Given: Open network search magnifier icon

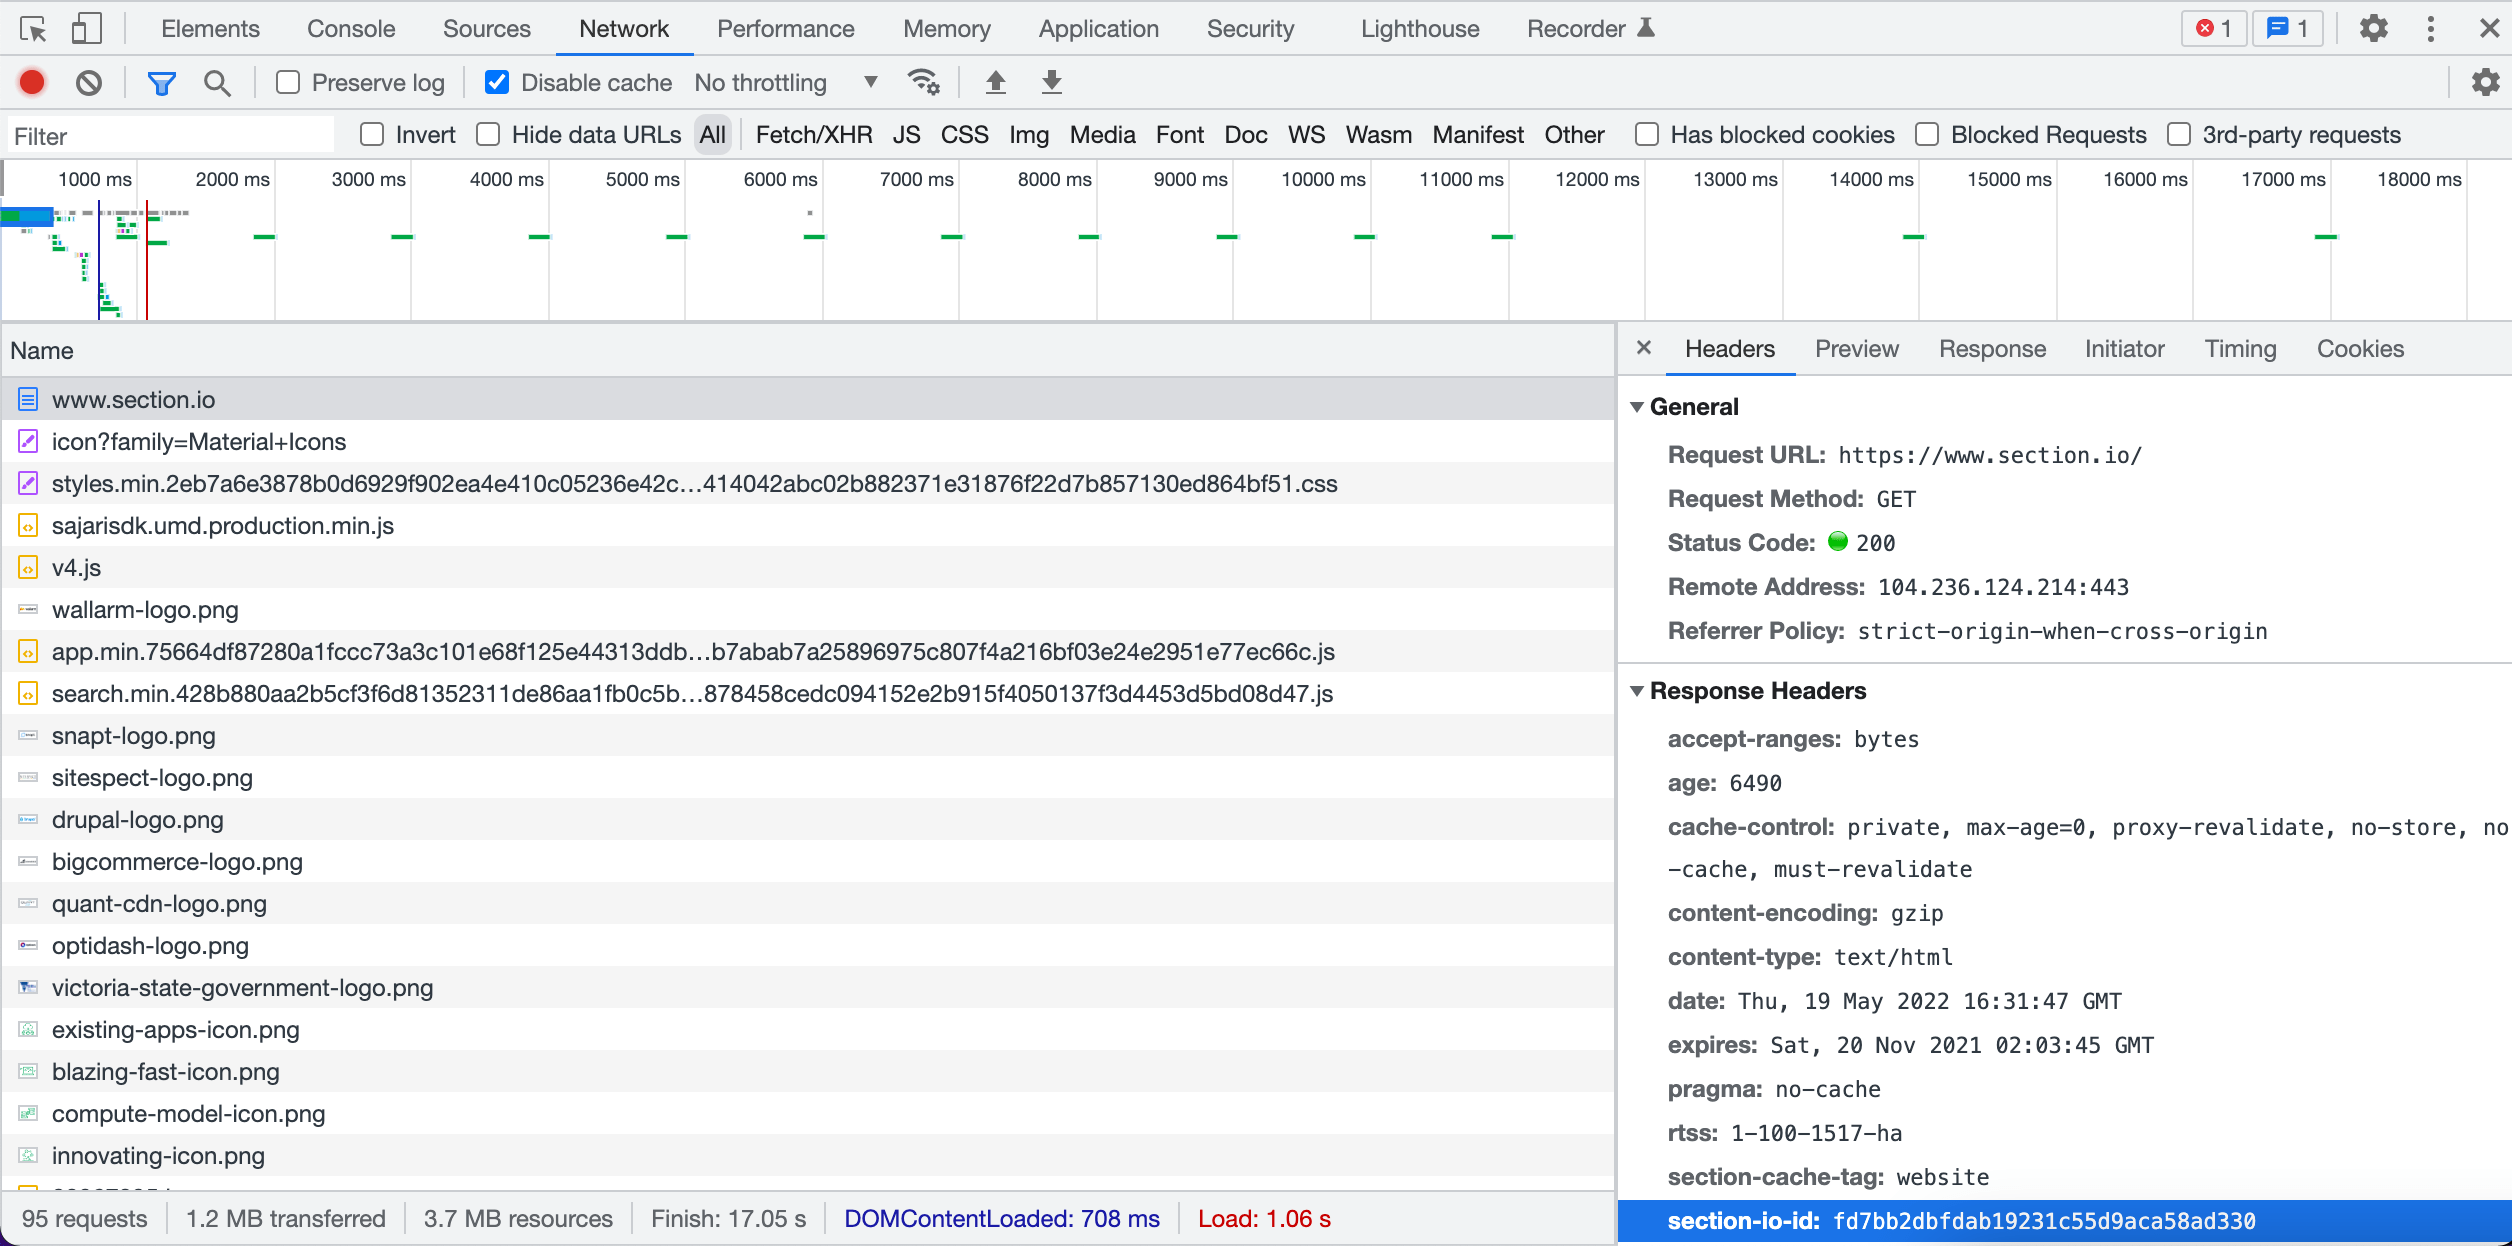Looking at the screenshot, I should click(217, 83).
